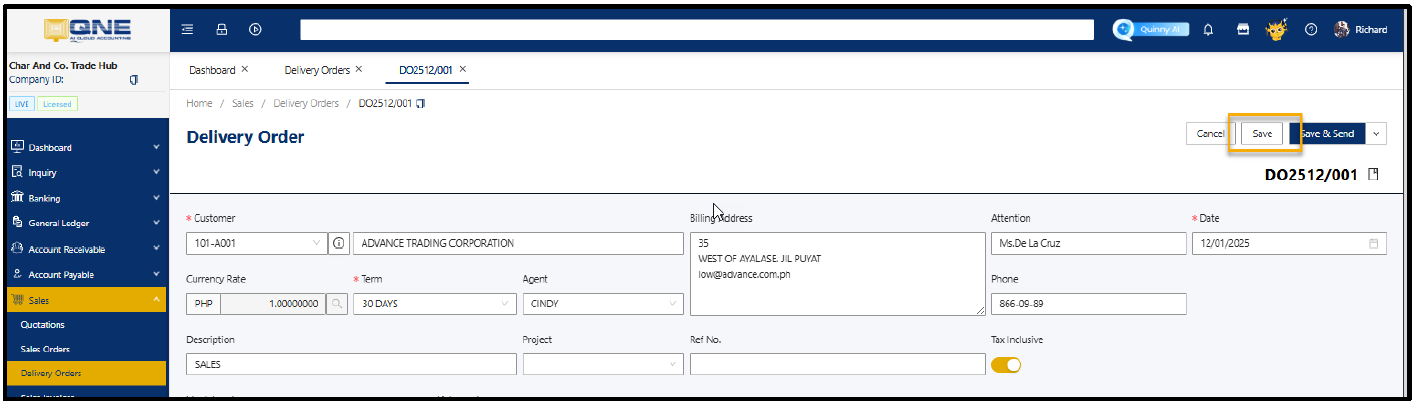This screenshot has width=1414, height=405.
Task: Click the lock icon in top bar
Action: (x=221, y=29)
